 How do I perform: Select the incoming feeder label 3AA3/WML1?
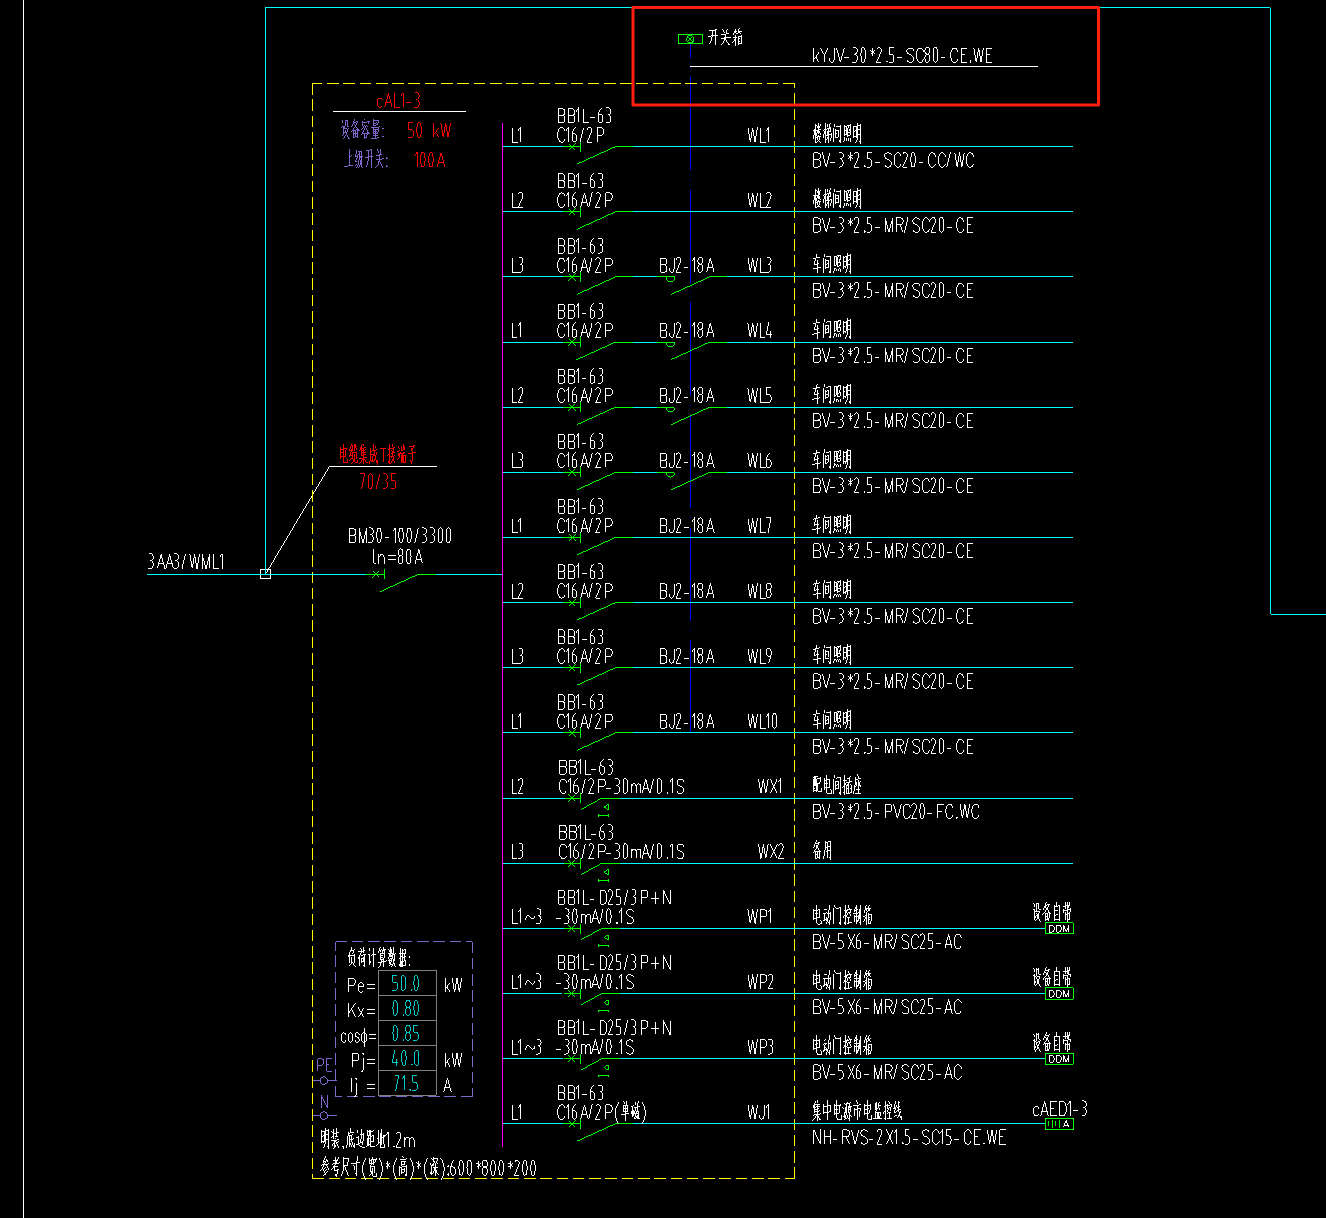pyautogui.click(x=186, y=562)
